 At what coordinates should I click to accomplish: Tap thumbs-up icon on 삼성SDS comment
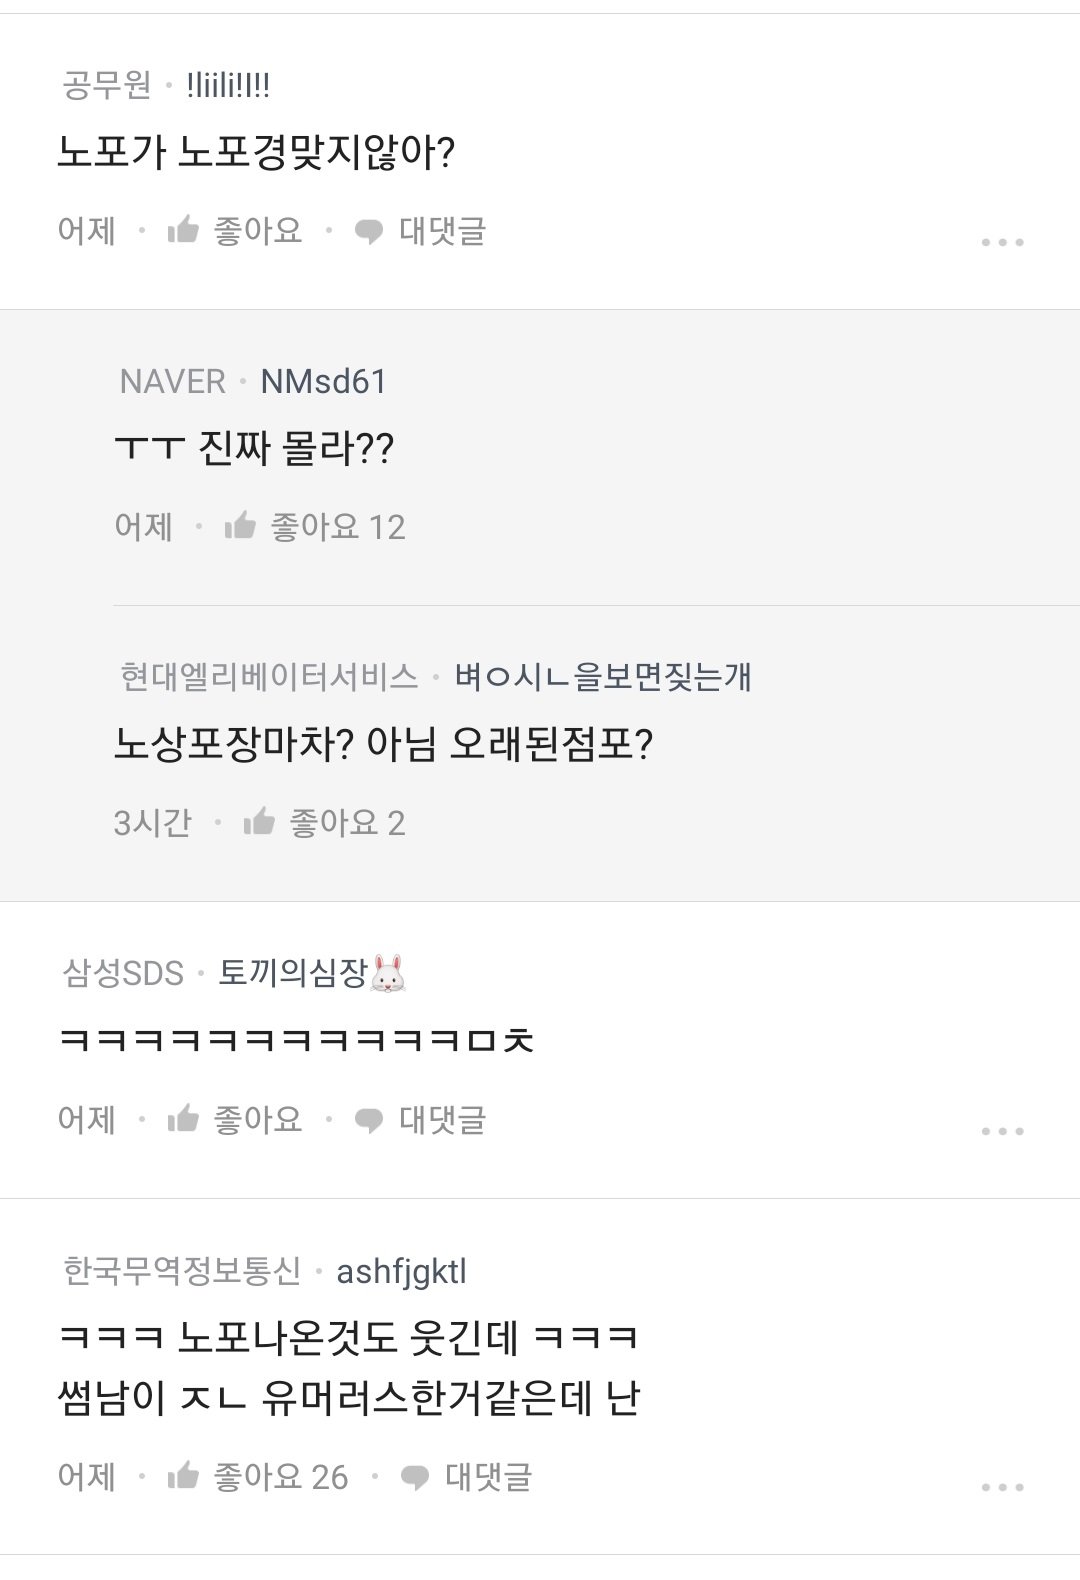(x=183, y=1119)
